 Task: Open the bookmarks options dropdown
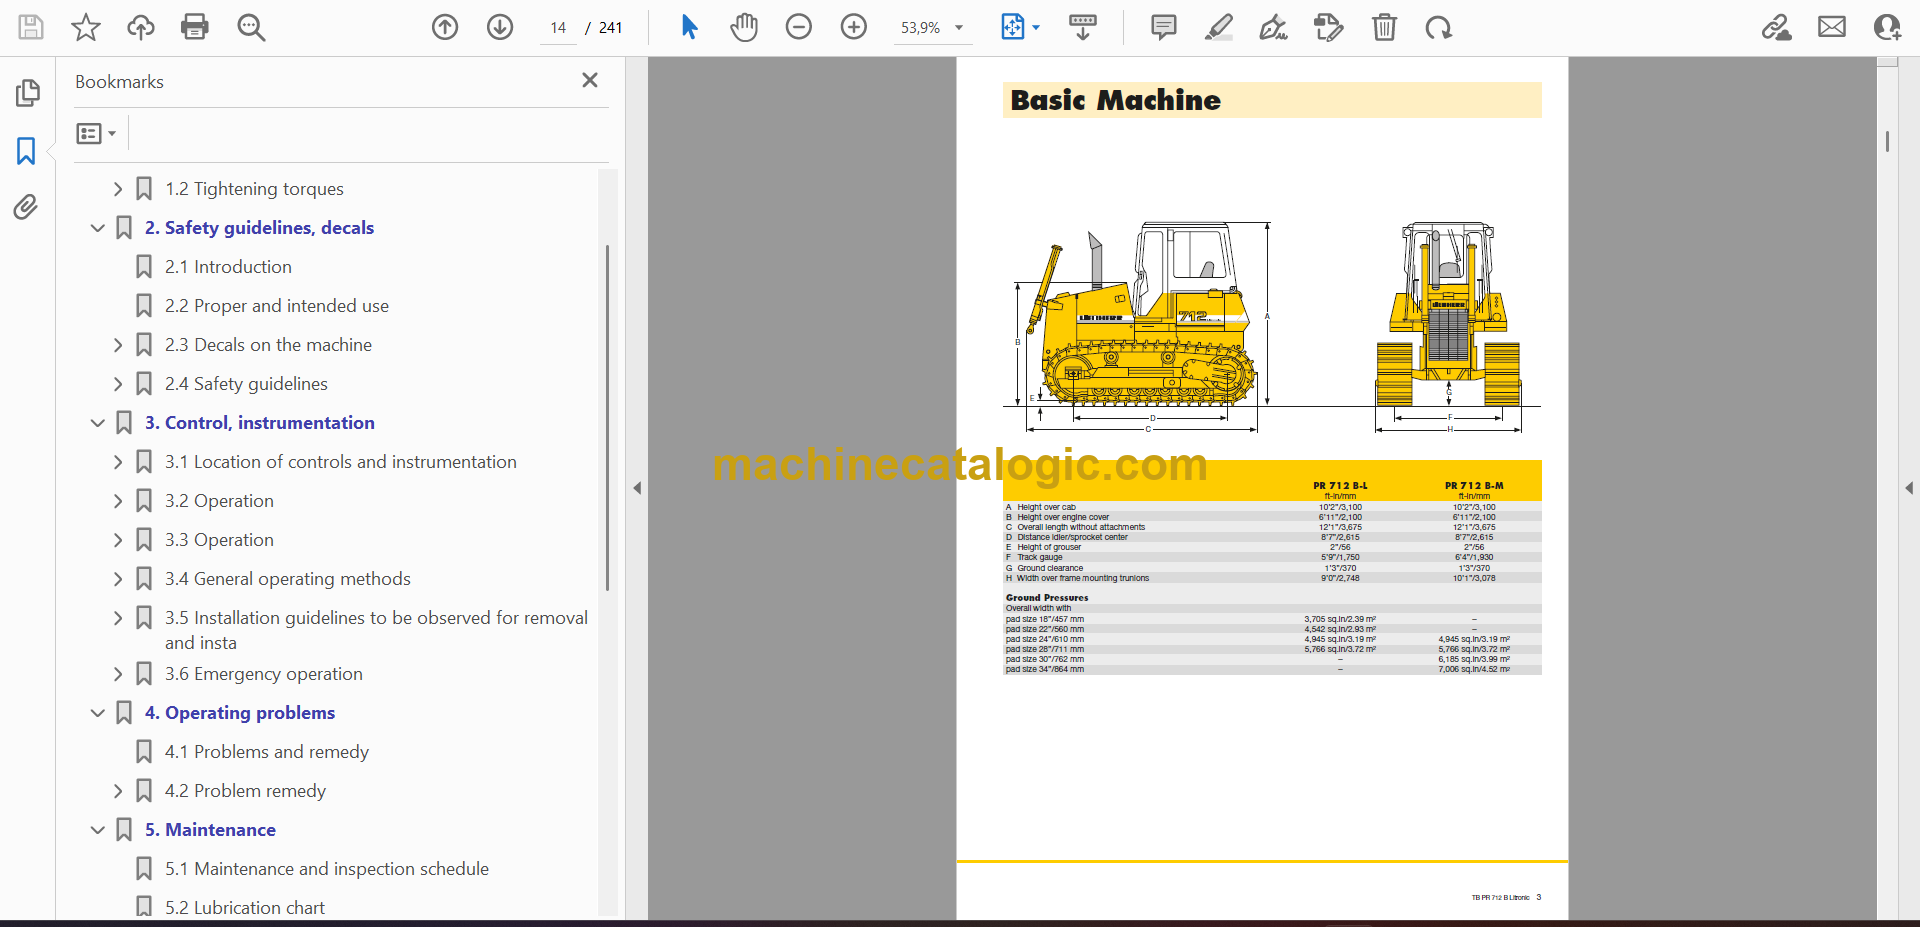coord(96,133)
